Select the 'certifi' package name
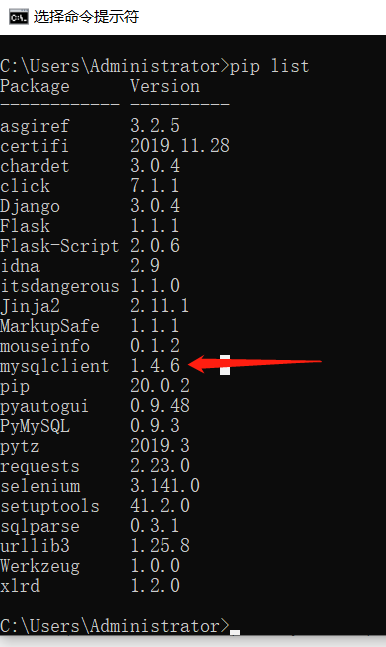 (x=34, y=146)
